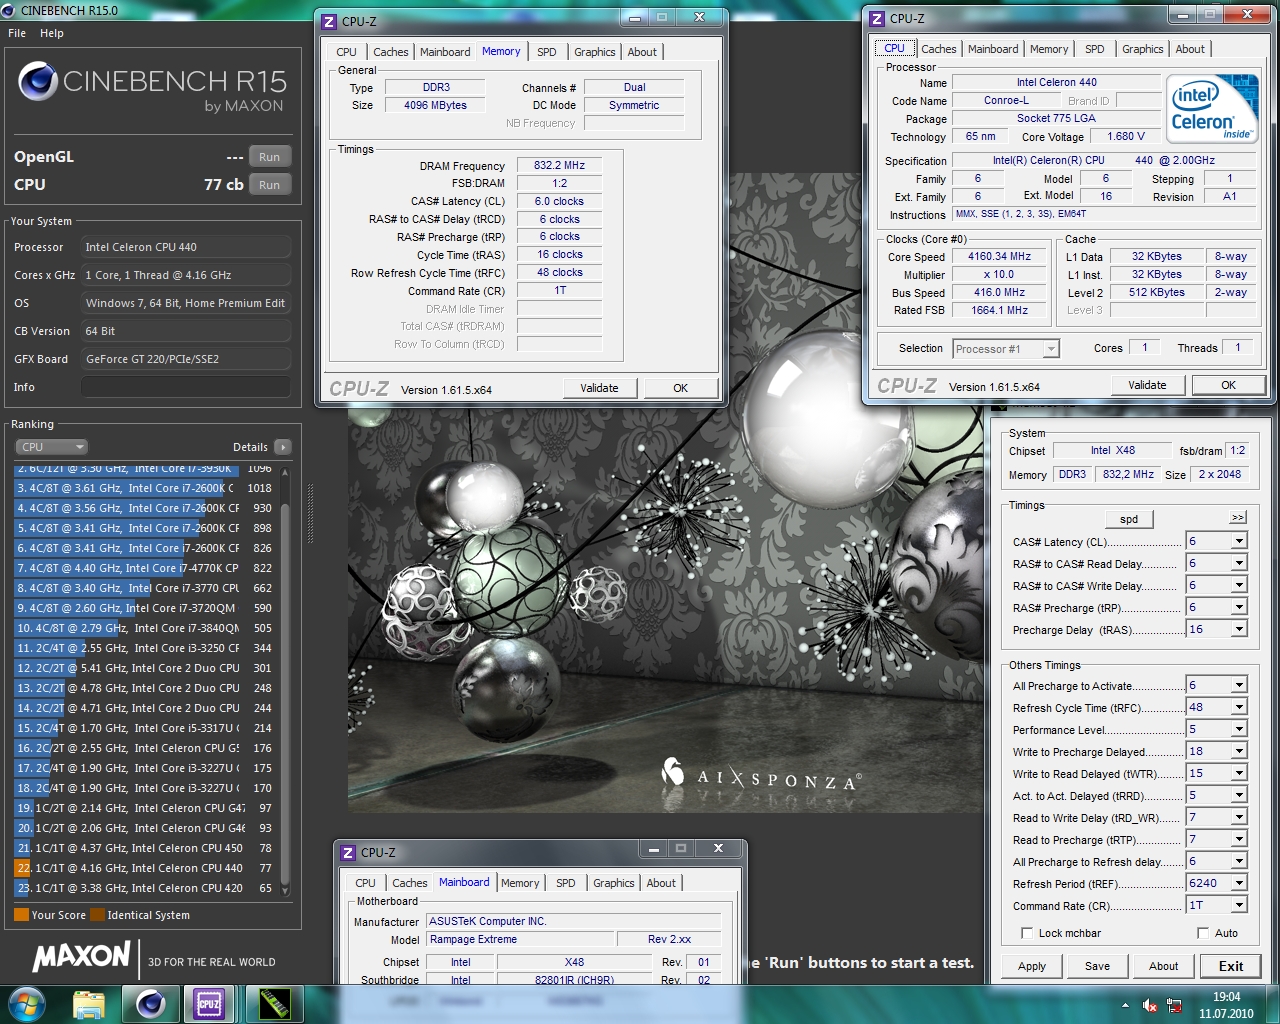1280x1024 pixels.
Task: Switch to Caches tab in CPU-Z CPU window
Action: pos(938,49)
